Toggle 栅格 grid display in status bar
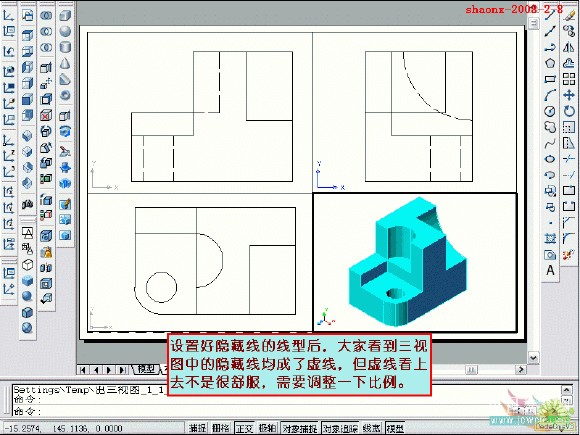This screenshot has width=580, height=435. point(221,428)
